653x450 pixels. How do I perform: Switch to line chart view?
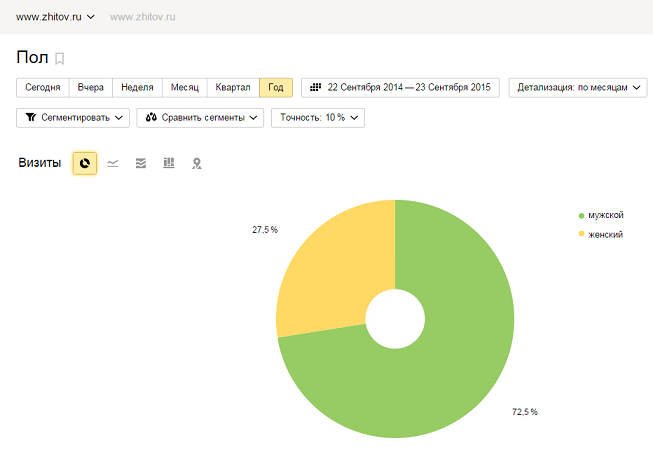tap(113, 163)
